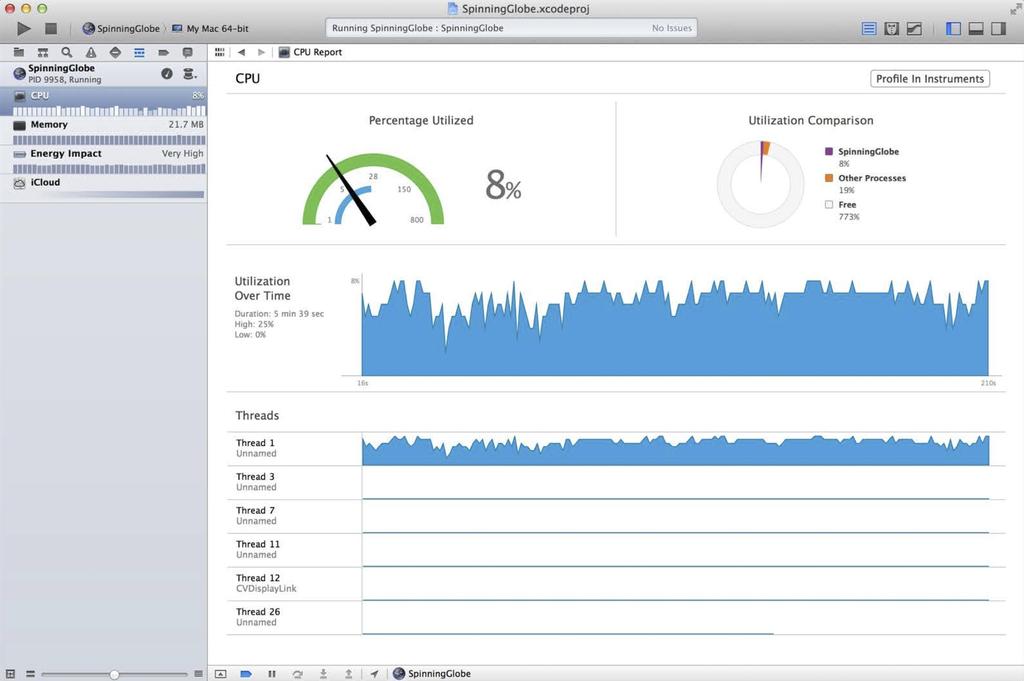Click the Profile In Instruments button

coord(930,78)
